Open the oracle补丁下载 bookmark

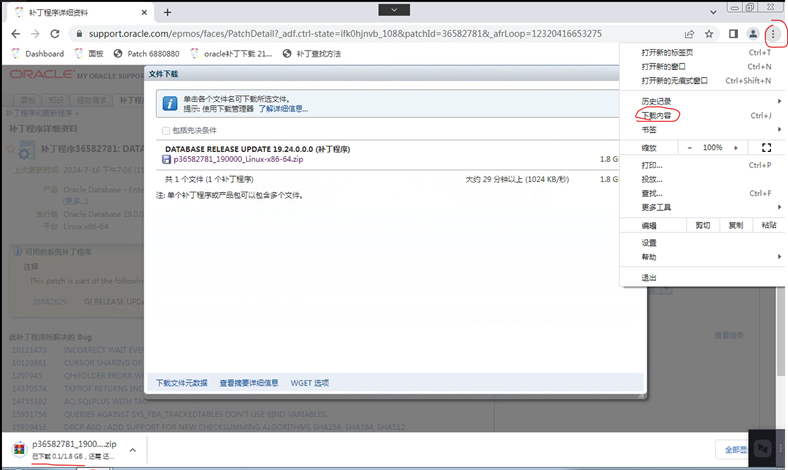(232, 54)
